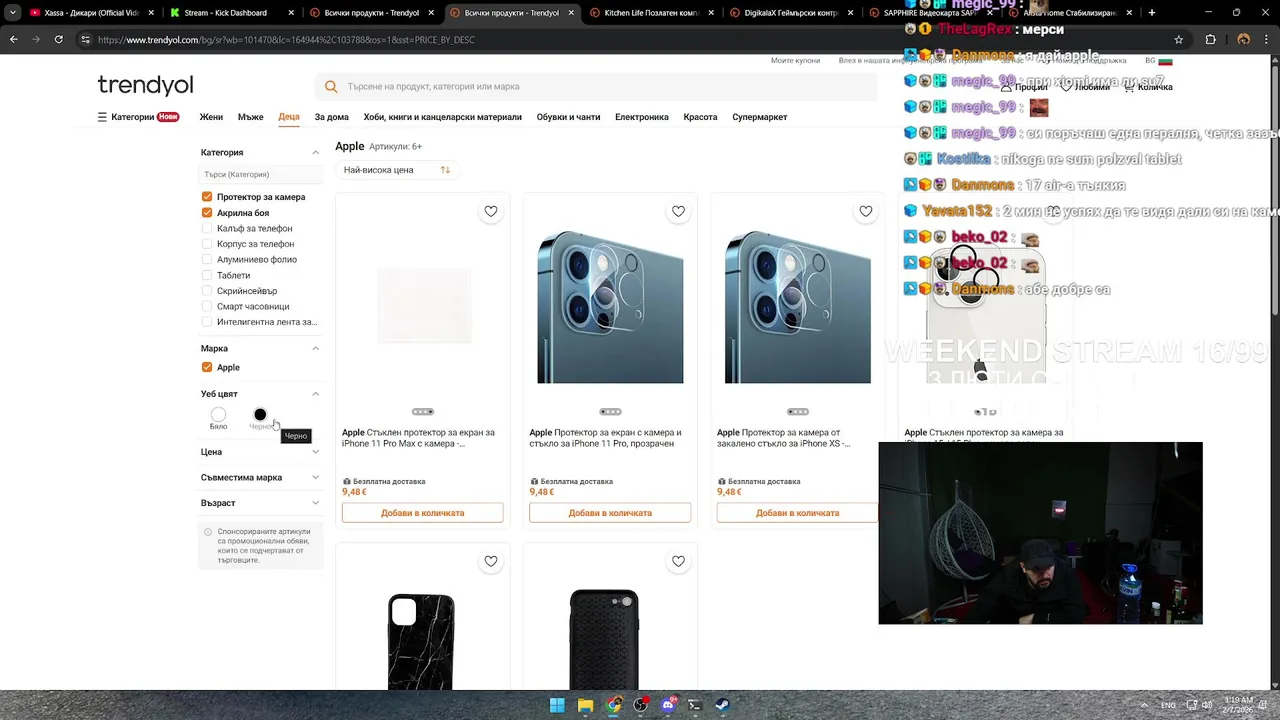The width and height of the screenshot is (1280, 720).
Task: Reload the page in browser
Action: [59, 39]
